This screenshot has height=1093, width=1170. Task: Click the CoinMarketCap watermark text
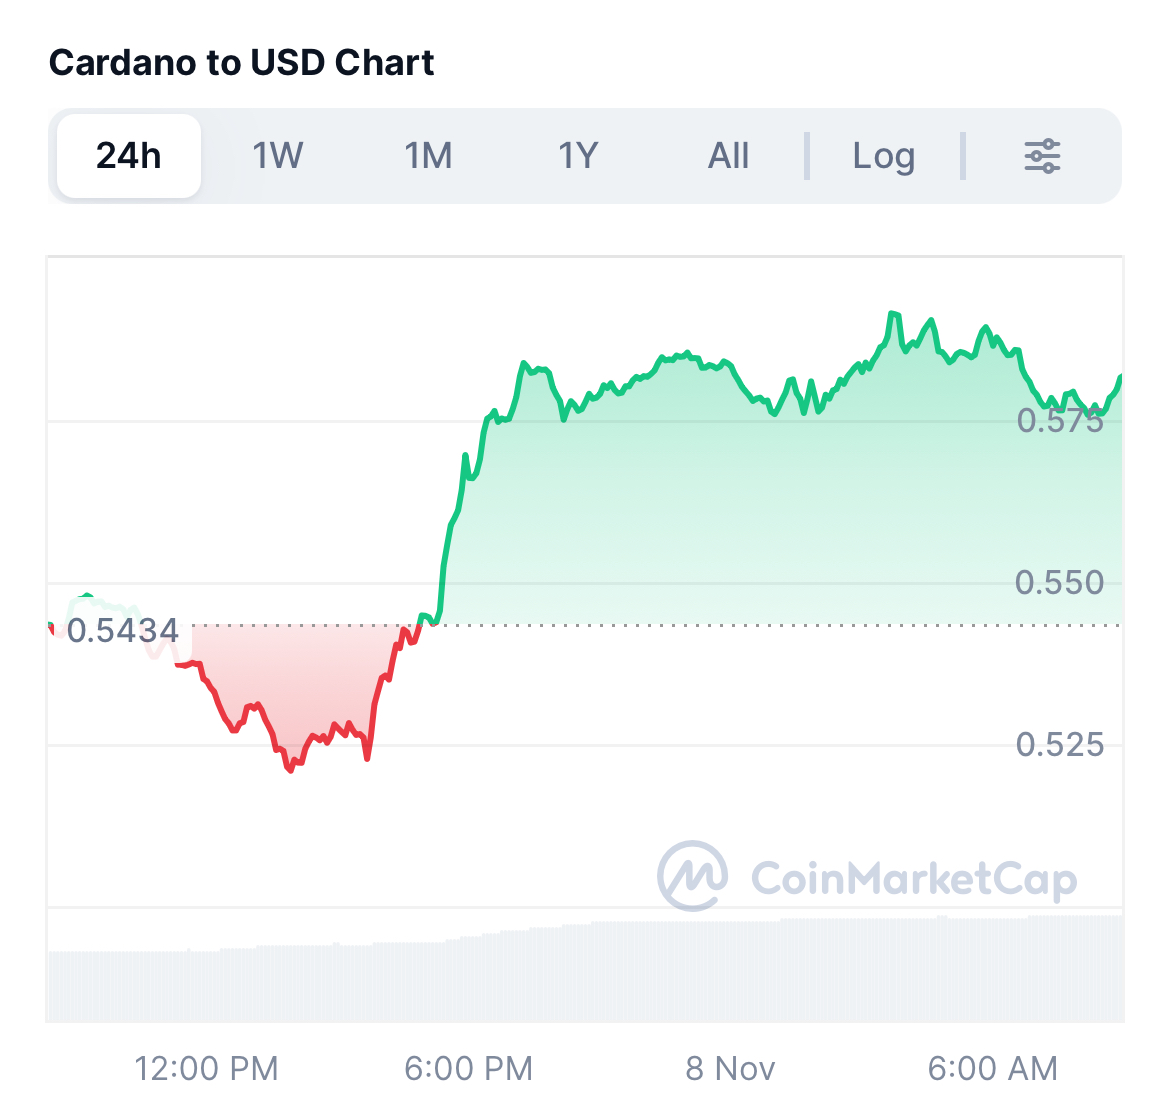tap(913, 879)
